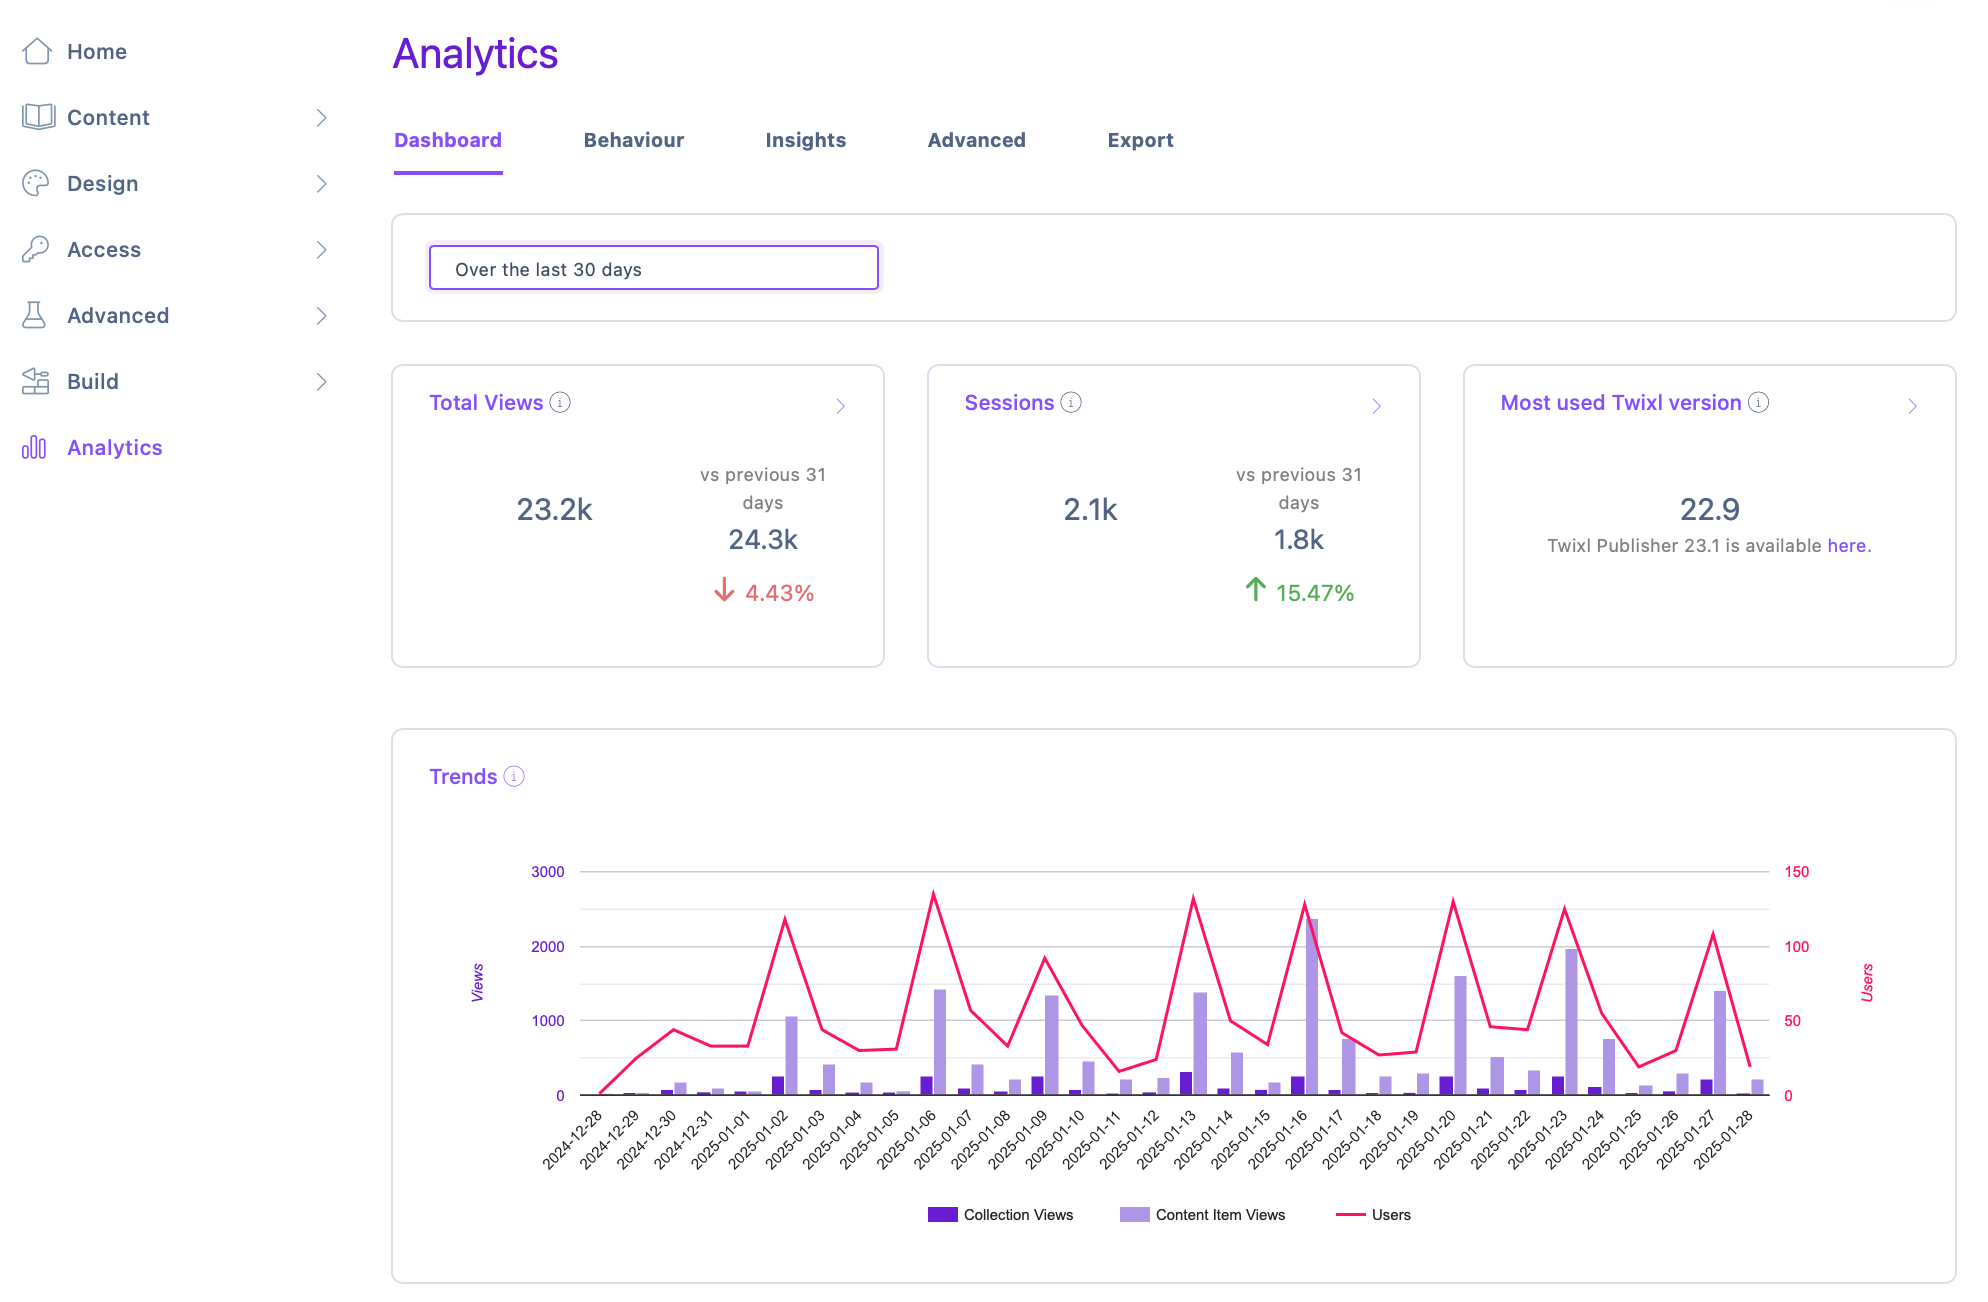Show info for Most used Twixl version

(x=1759, y=402)
